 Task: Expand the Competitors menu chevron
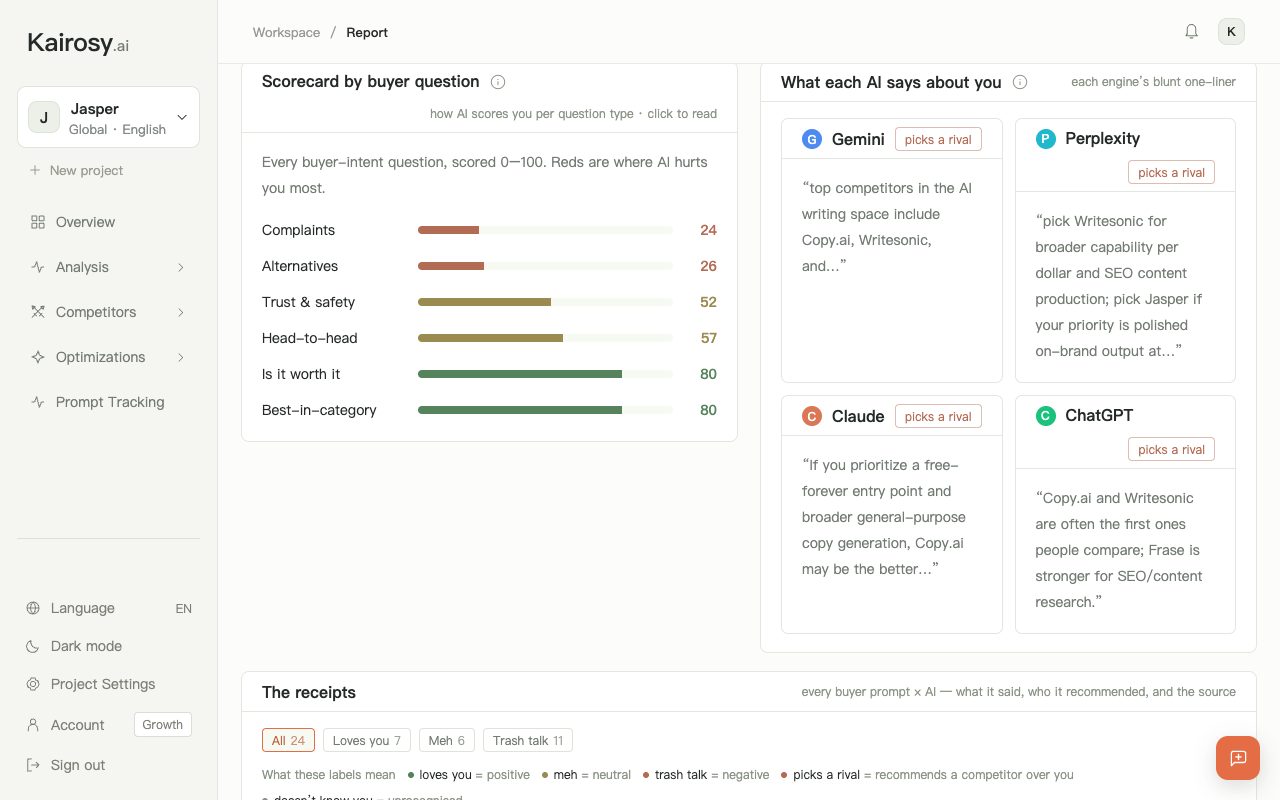tap(181, 312)
